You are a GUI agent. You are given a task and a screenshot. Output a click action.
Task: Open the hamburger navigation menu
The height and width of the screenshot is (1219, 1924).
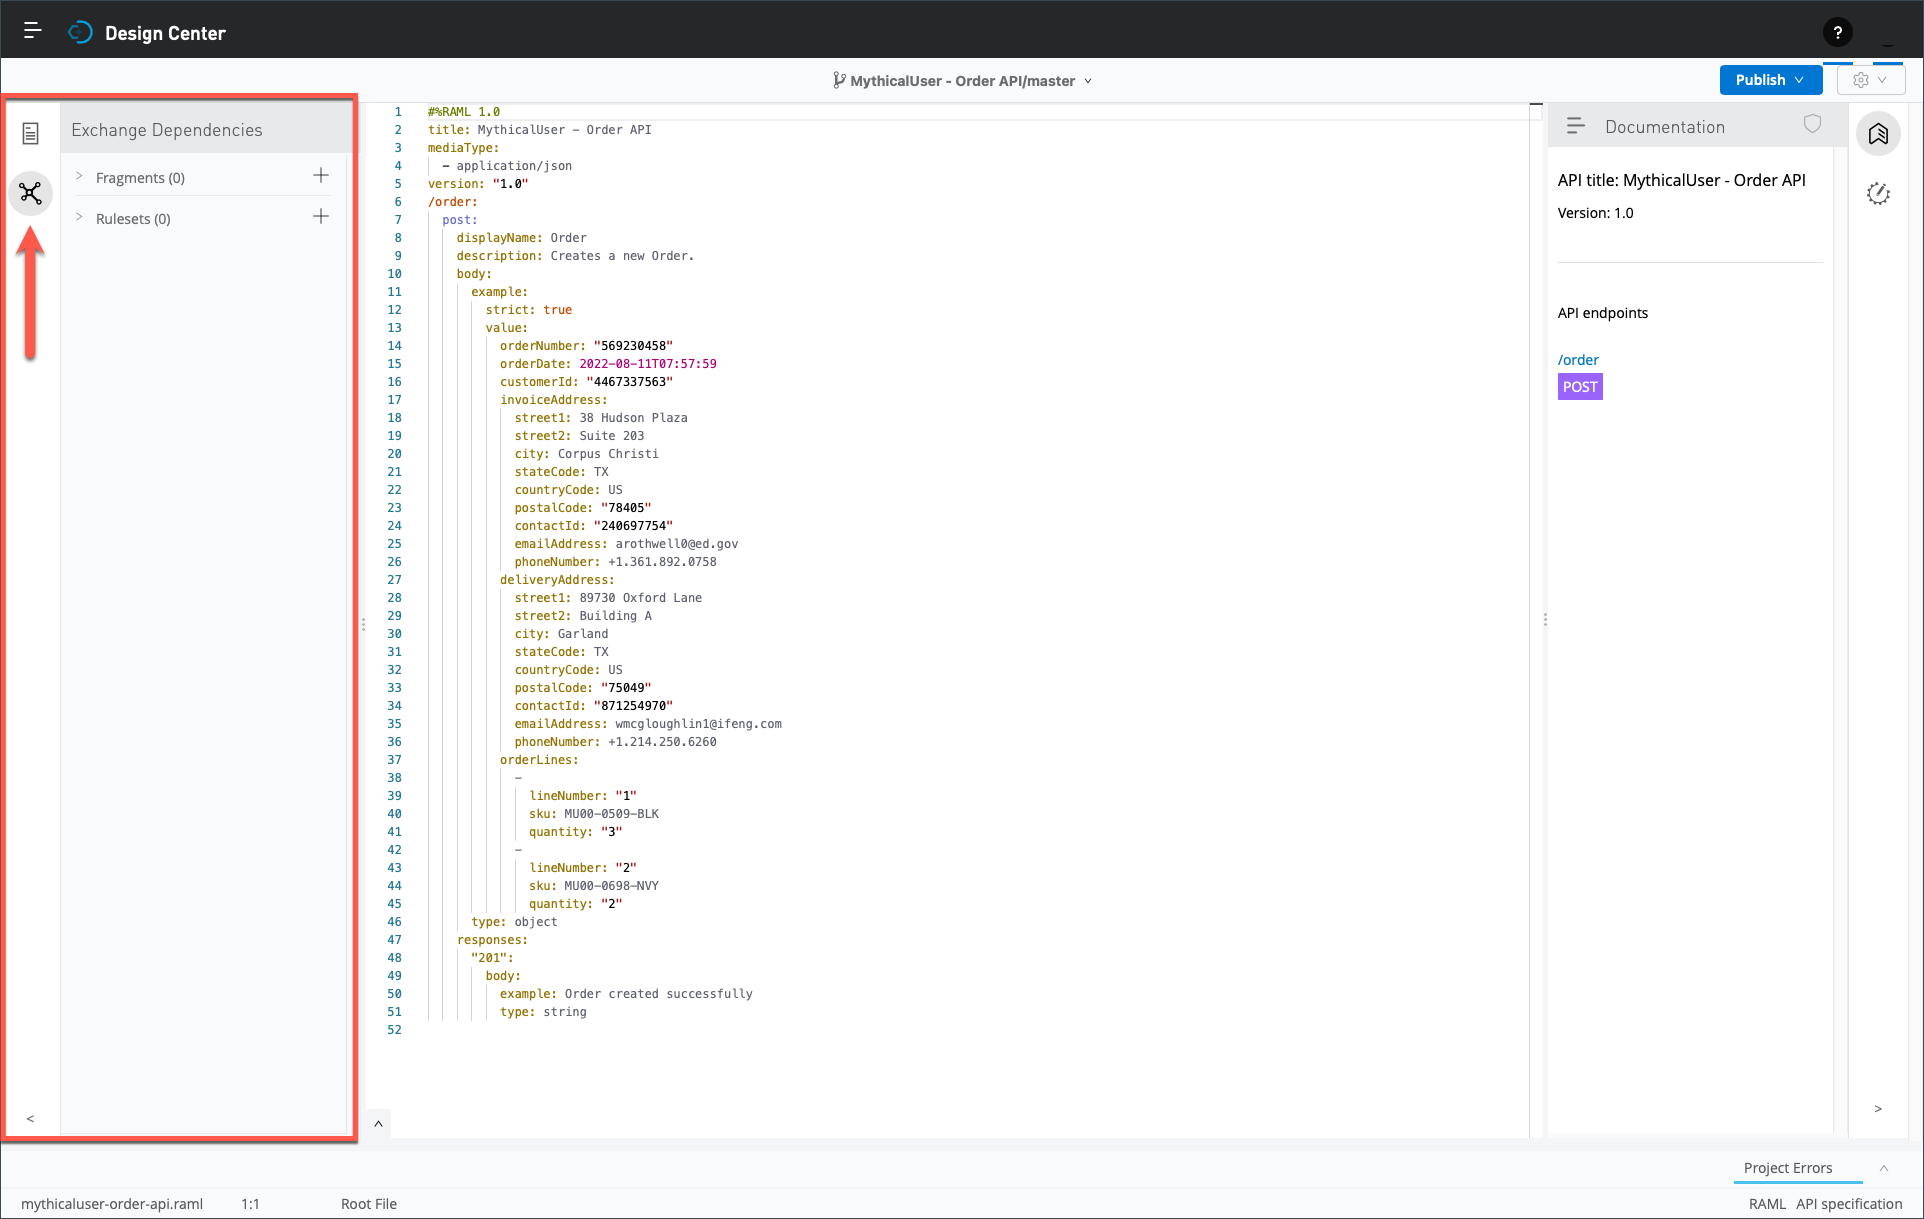click(32, 31)
